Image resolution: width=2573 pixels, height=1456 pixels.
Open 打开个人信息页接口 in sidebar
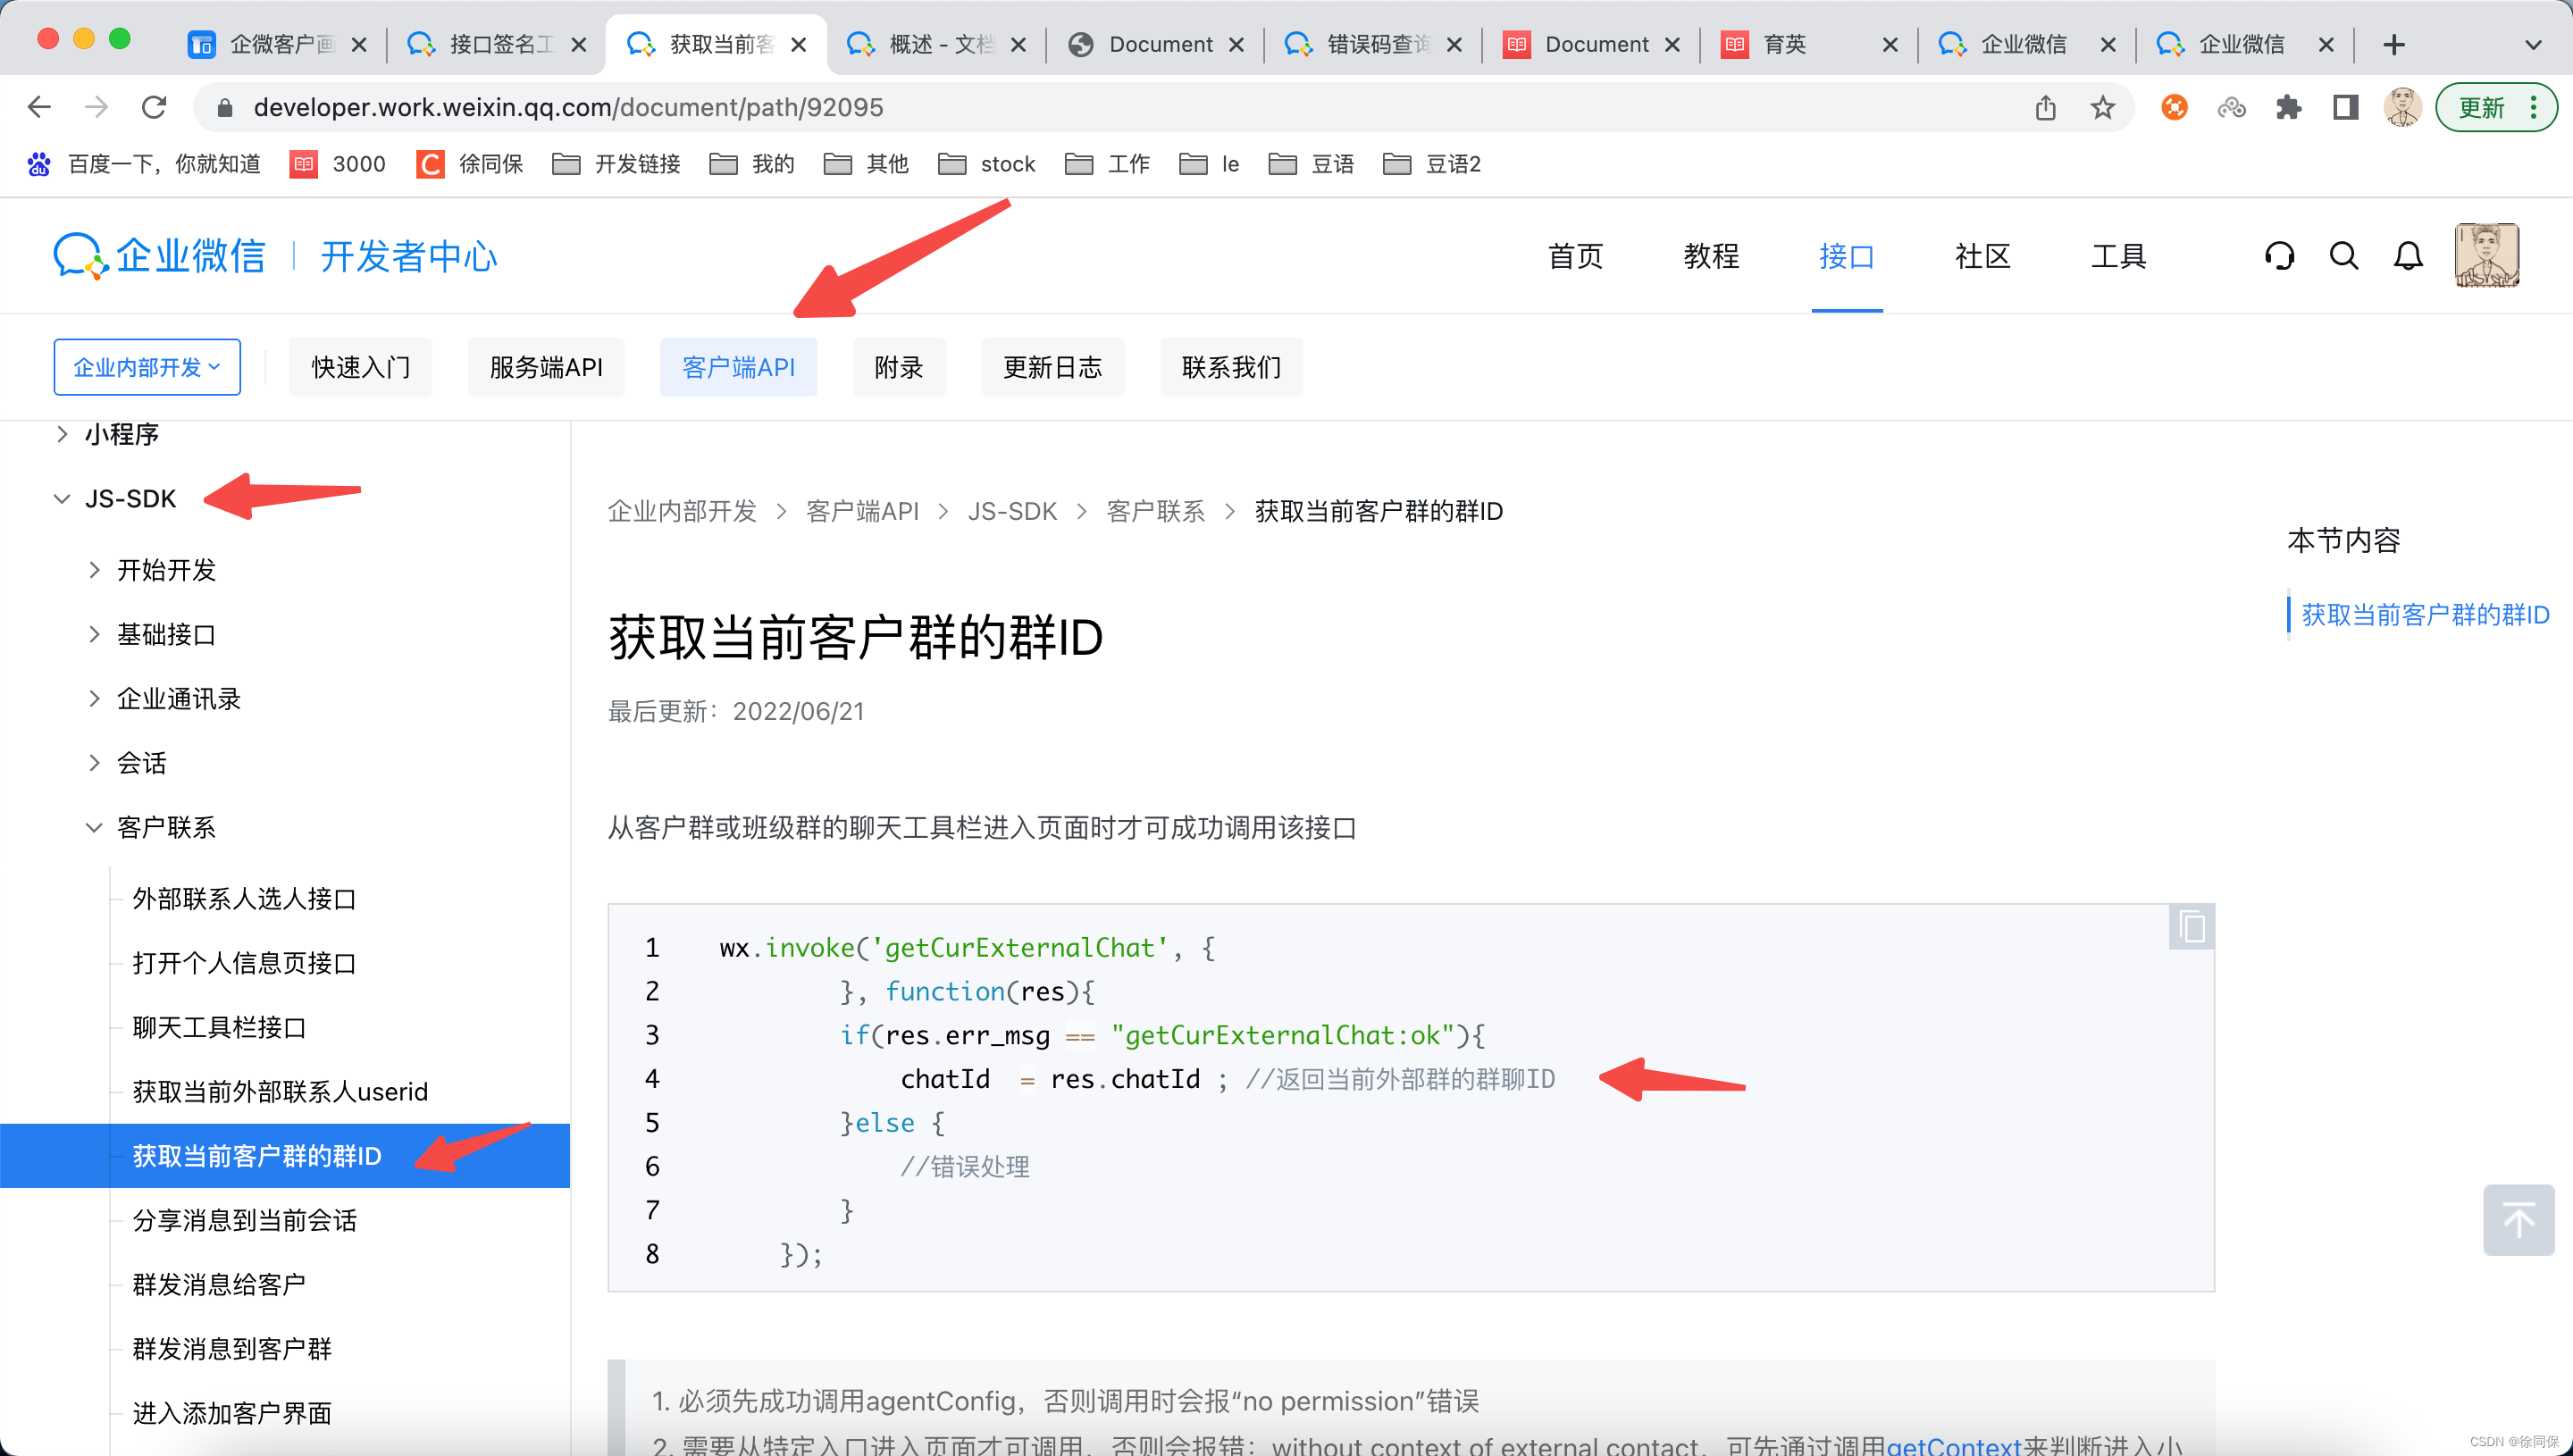point(245,963)
